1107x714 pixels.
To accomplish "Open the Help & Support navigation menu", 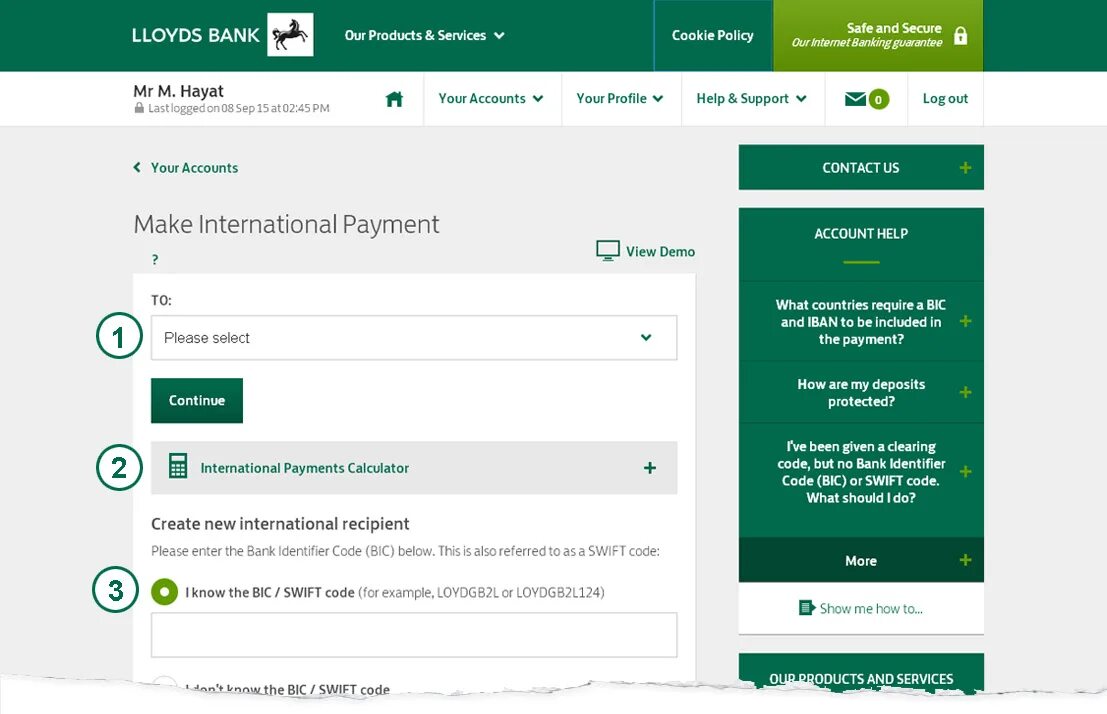I will 751,99.
